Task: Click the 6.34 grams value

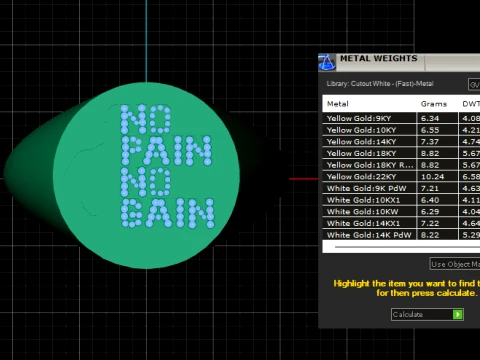Action: pos(430,118)
